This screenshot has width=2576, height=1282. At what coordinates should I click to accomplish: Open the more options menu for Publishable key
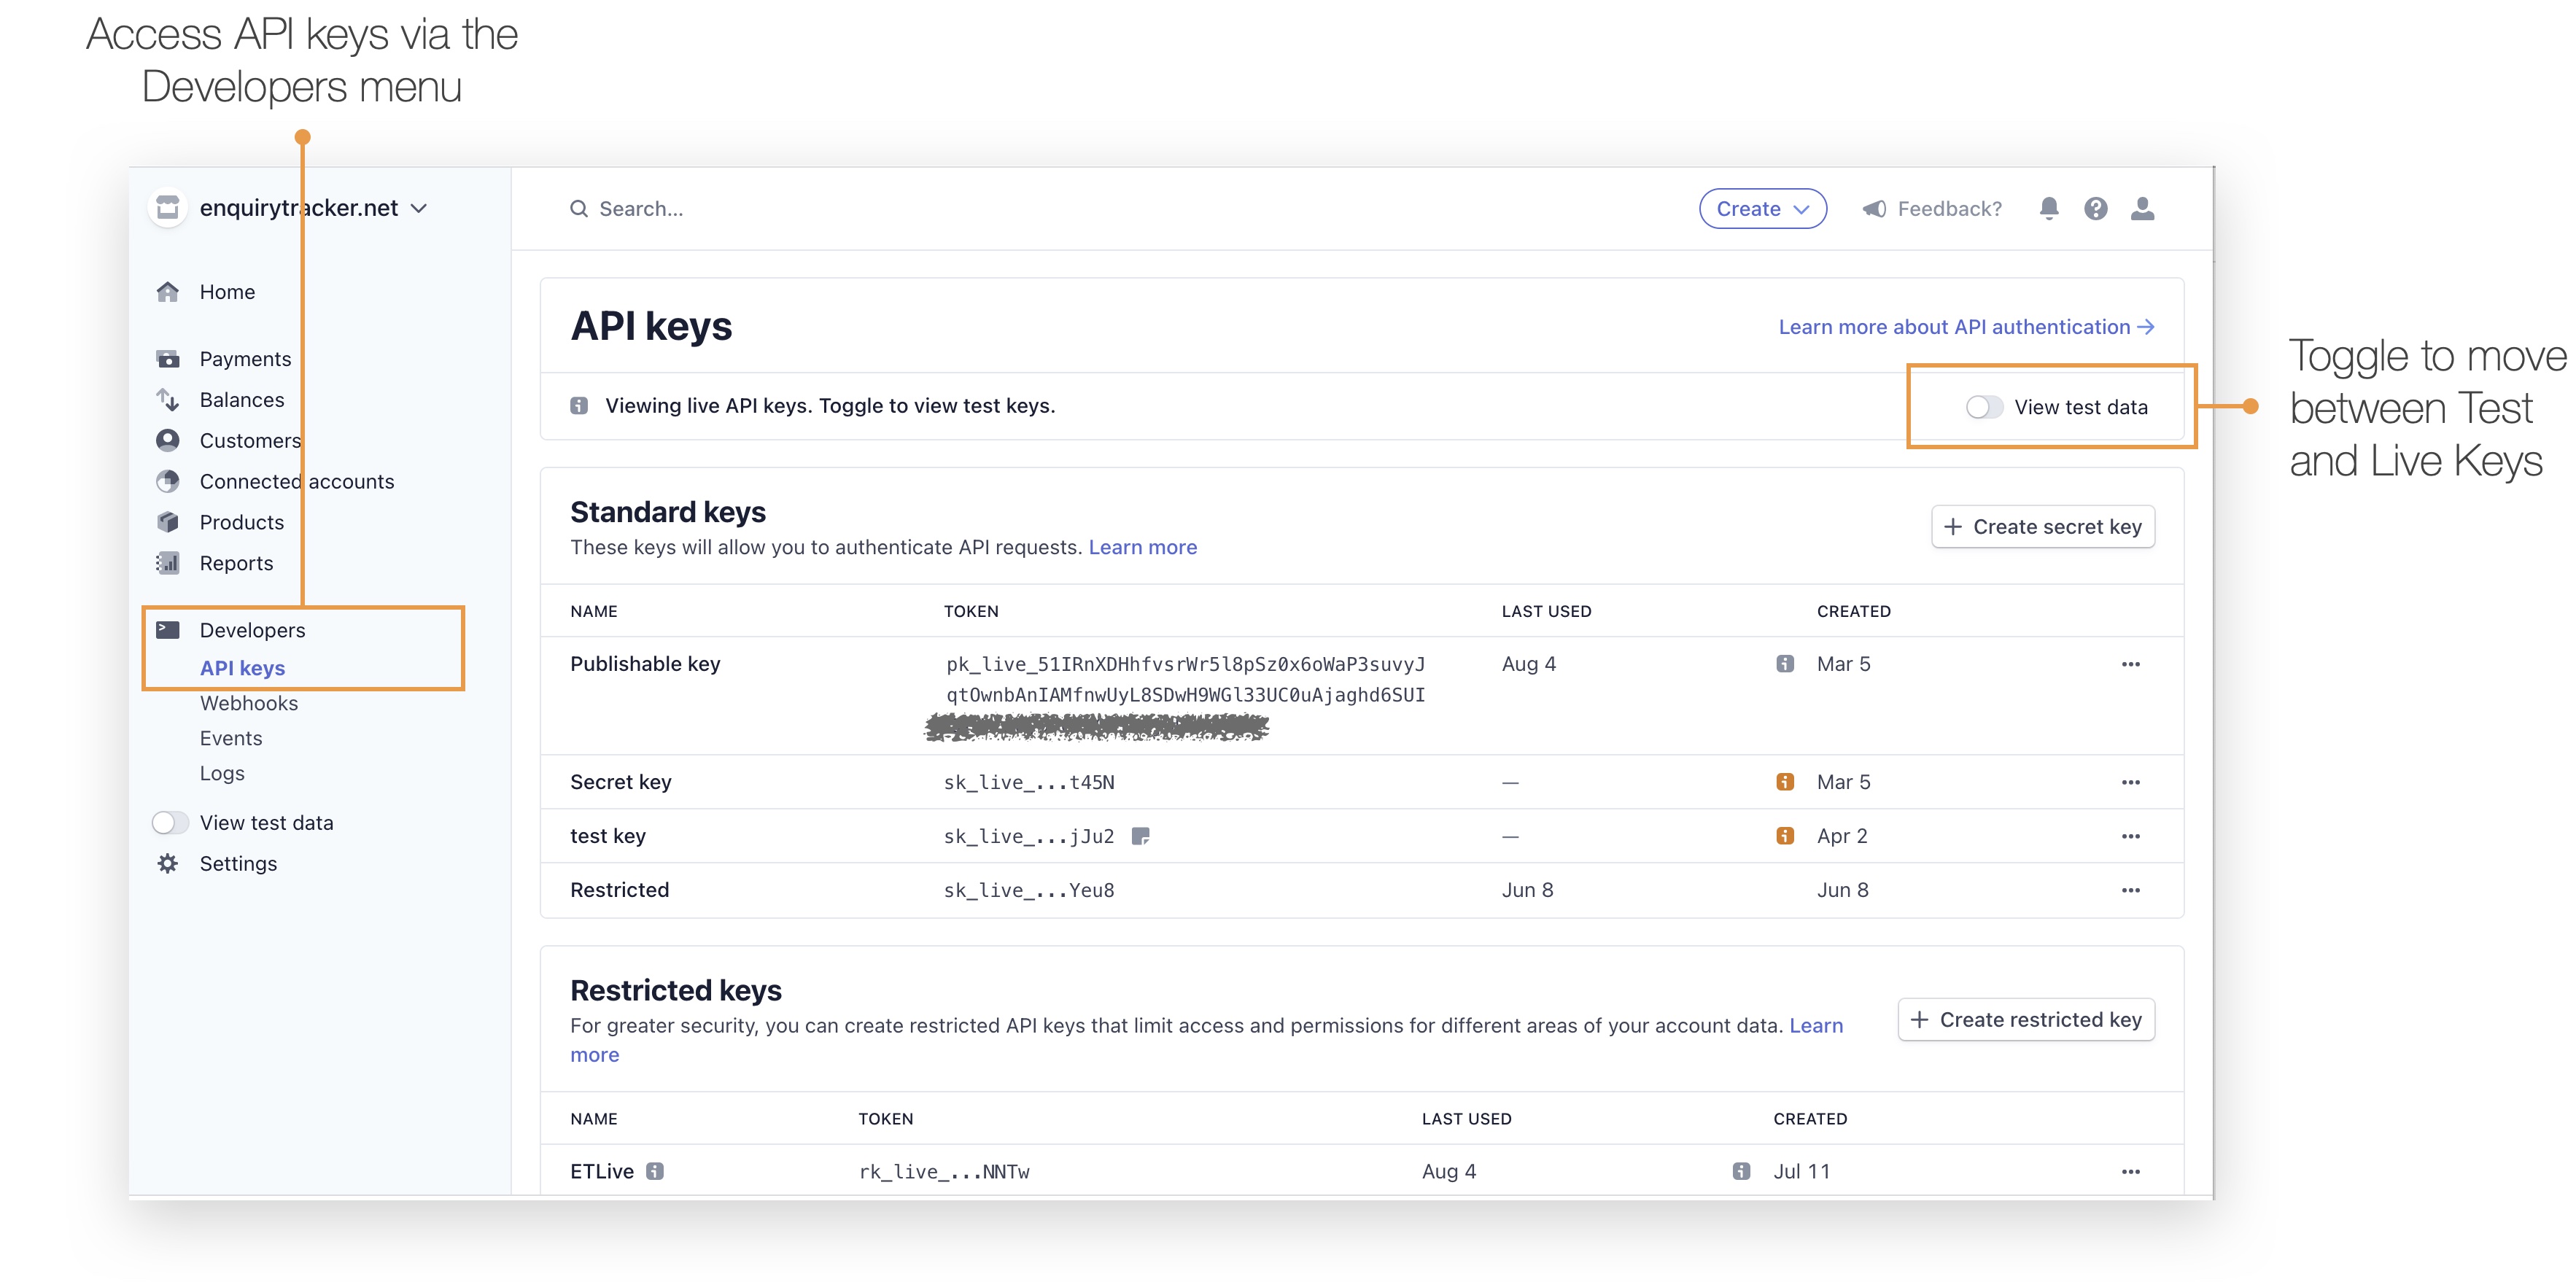click(x=2130, y=664)
